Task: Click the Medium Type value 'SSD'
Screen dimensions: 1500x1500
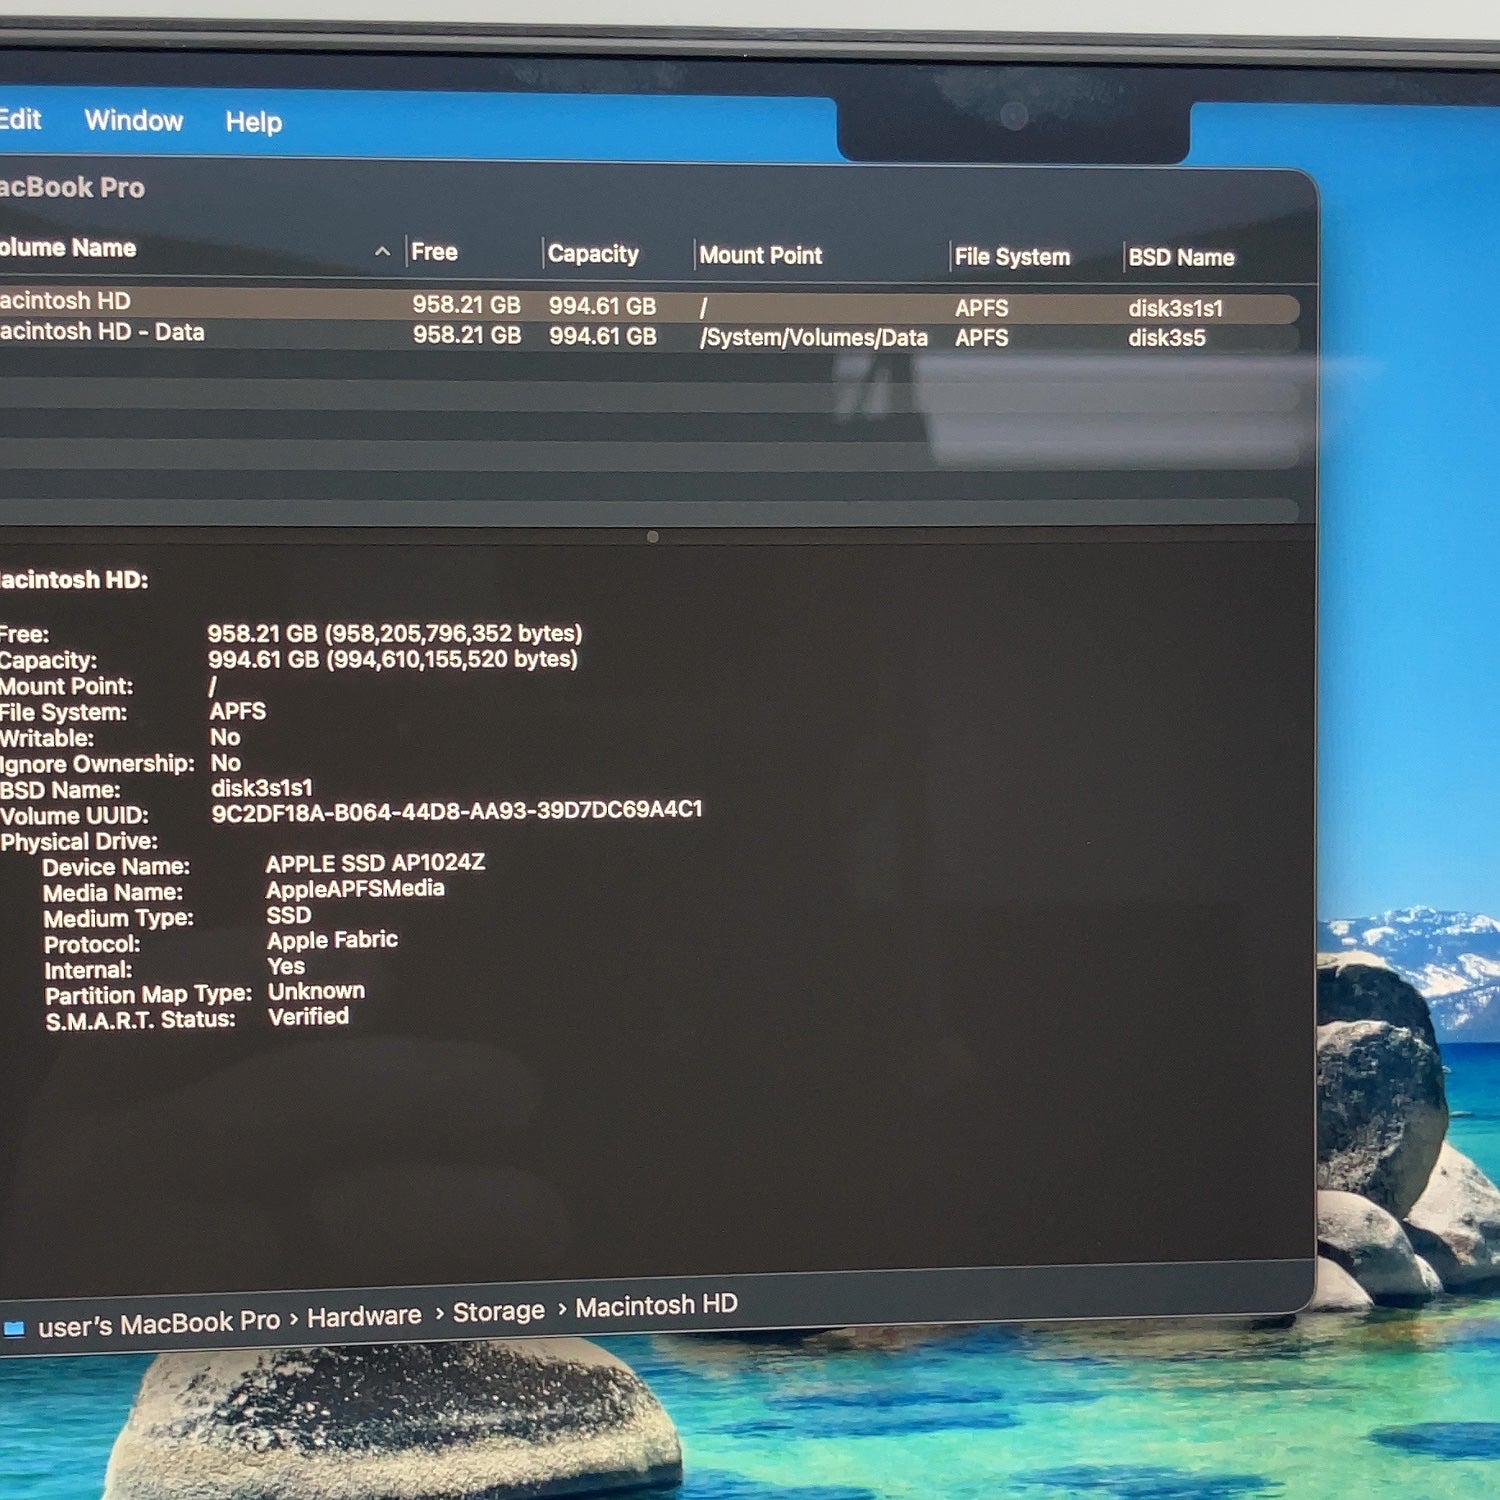Action: (289, 915)
